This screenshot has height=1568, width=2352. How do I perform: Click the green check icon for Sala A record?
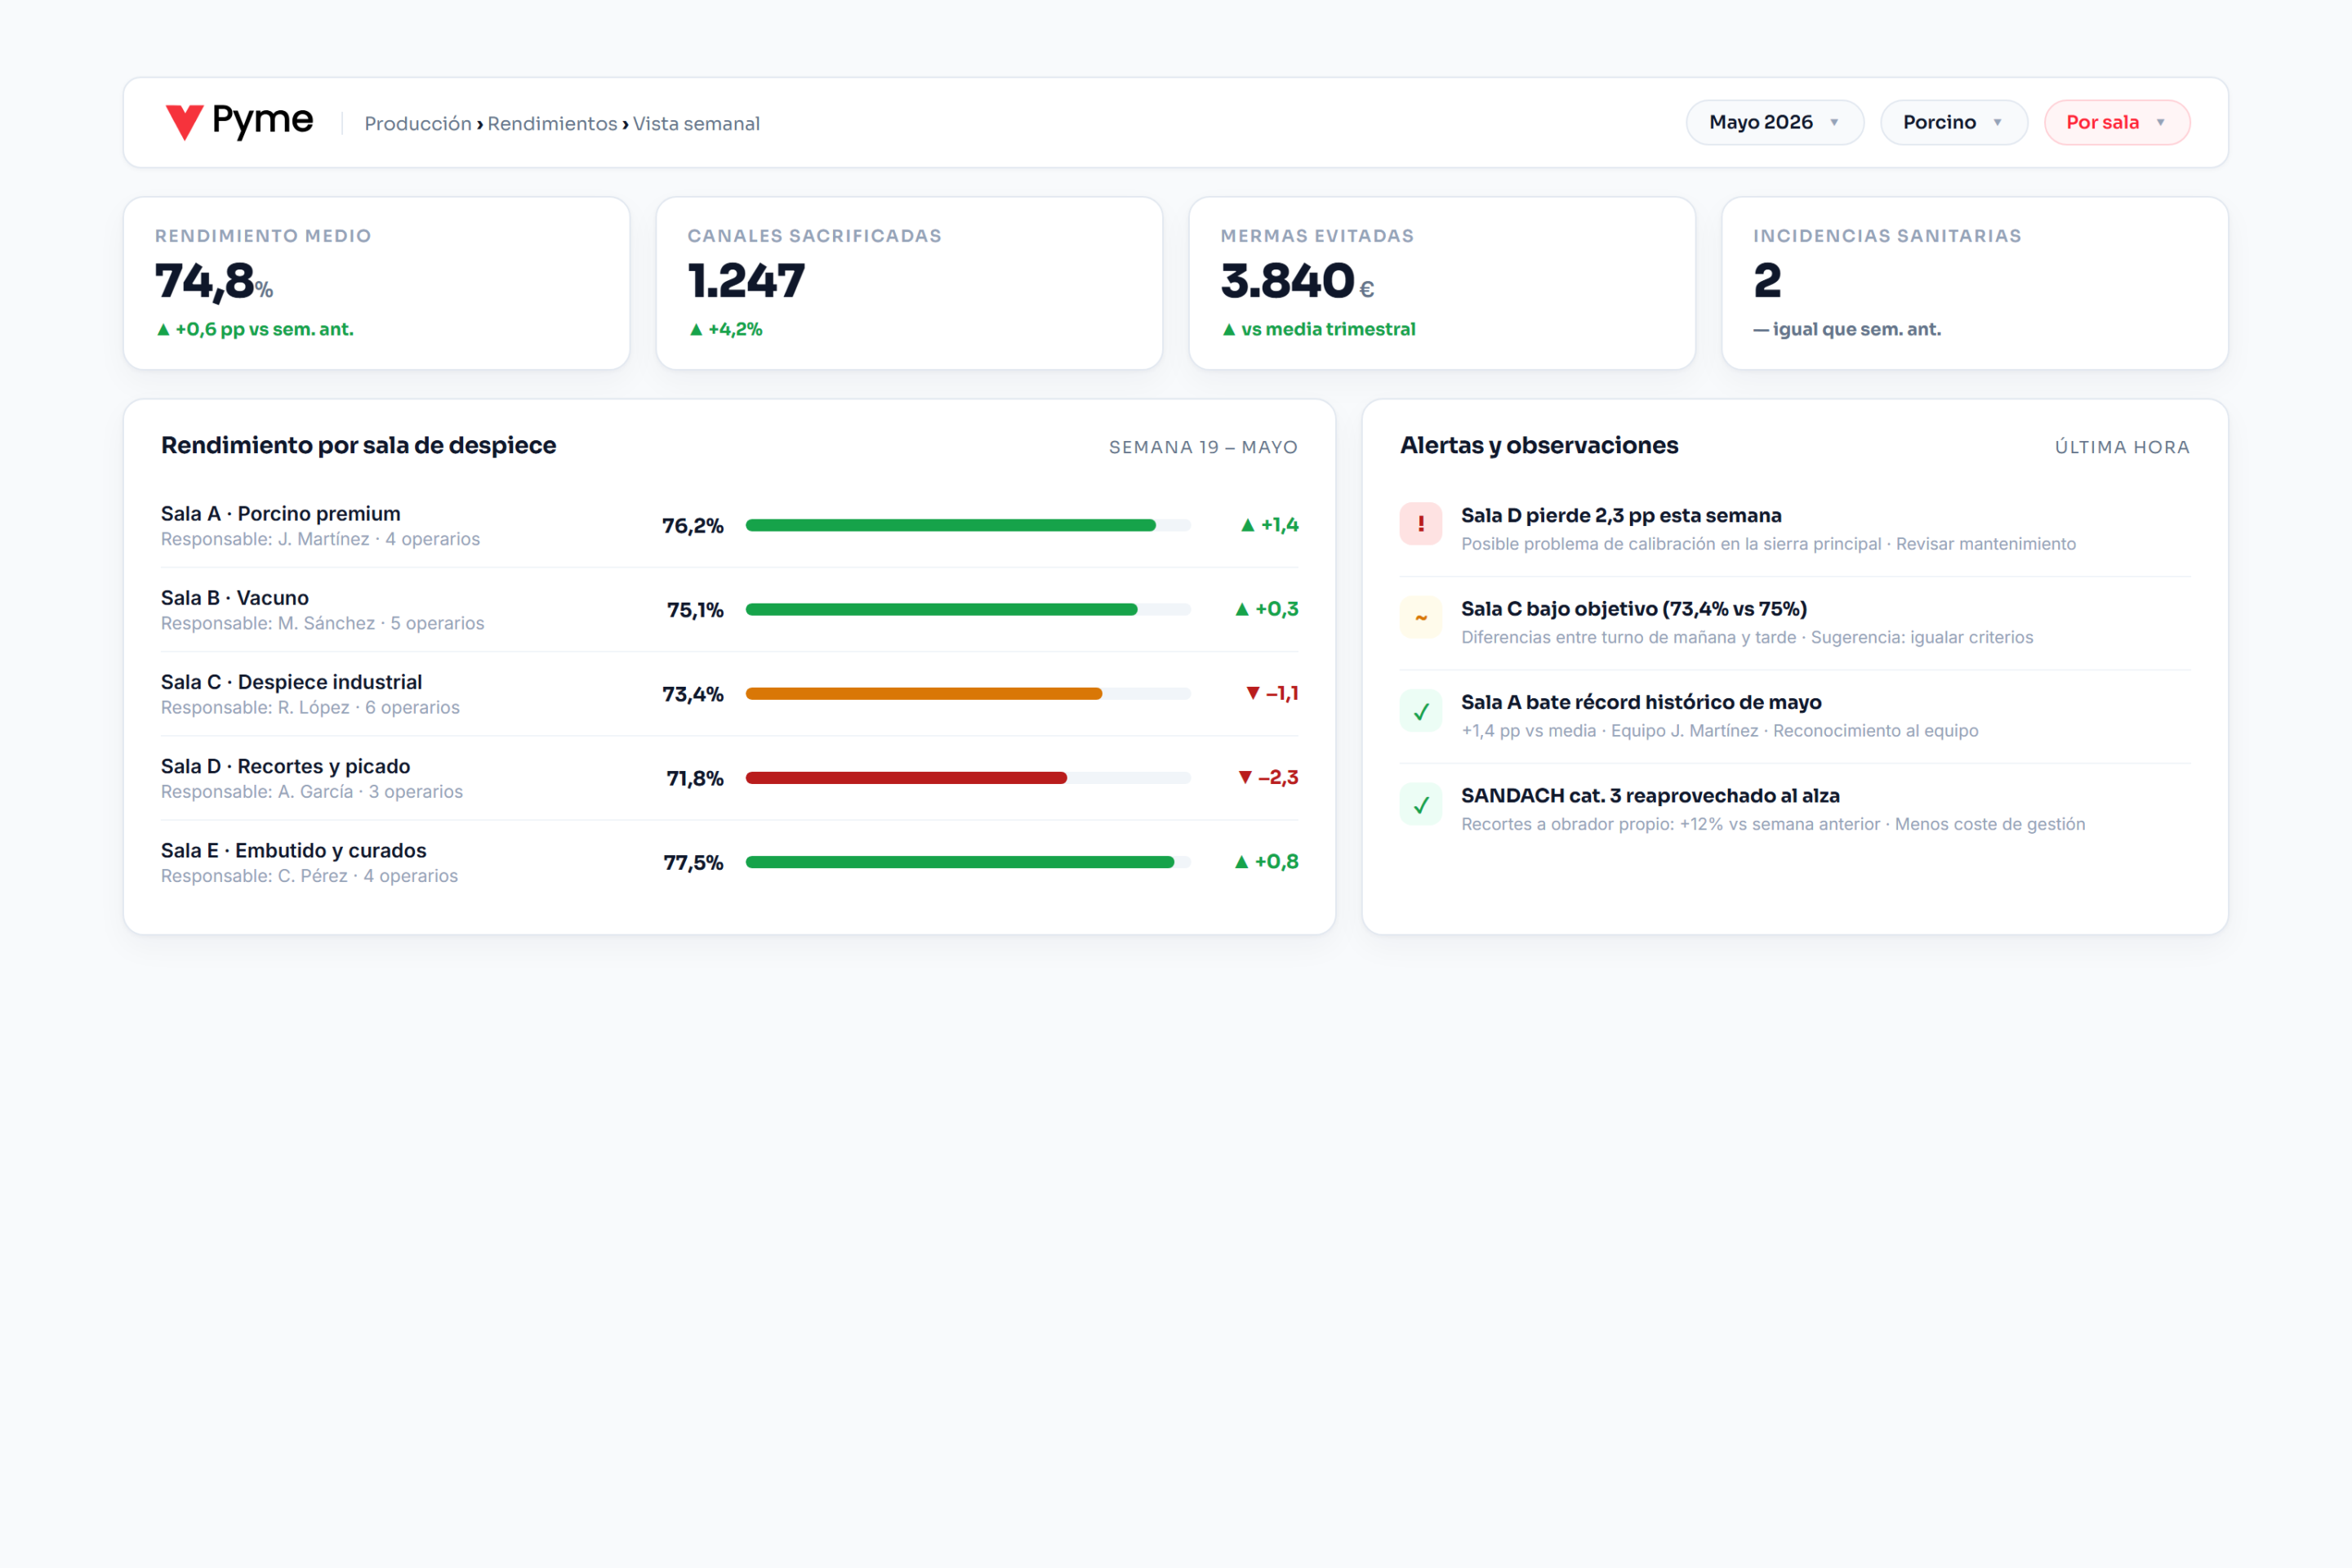click(x=1420, y=711)
